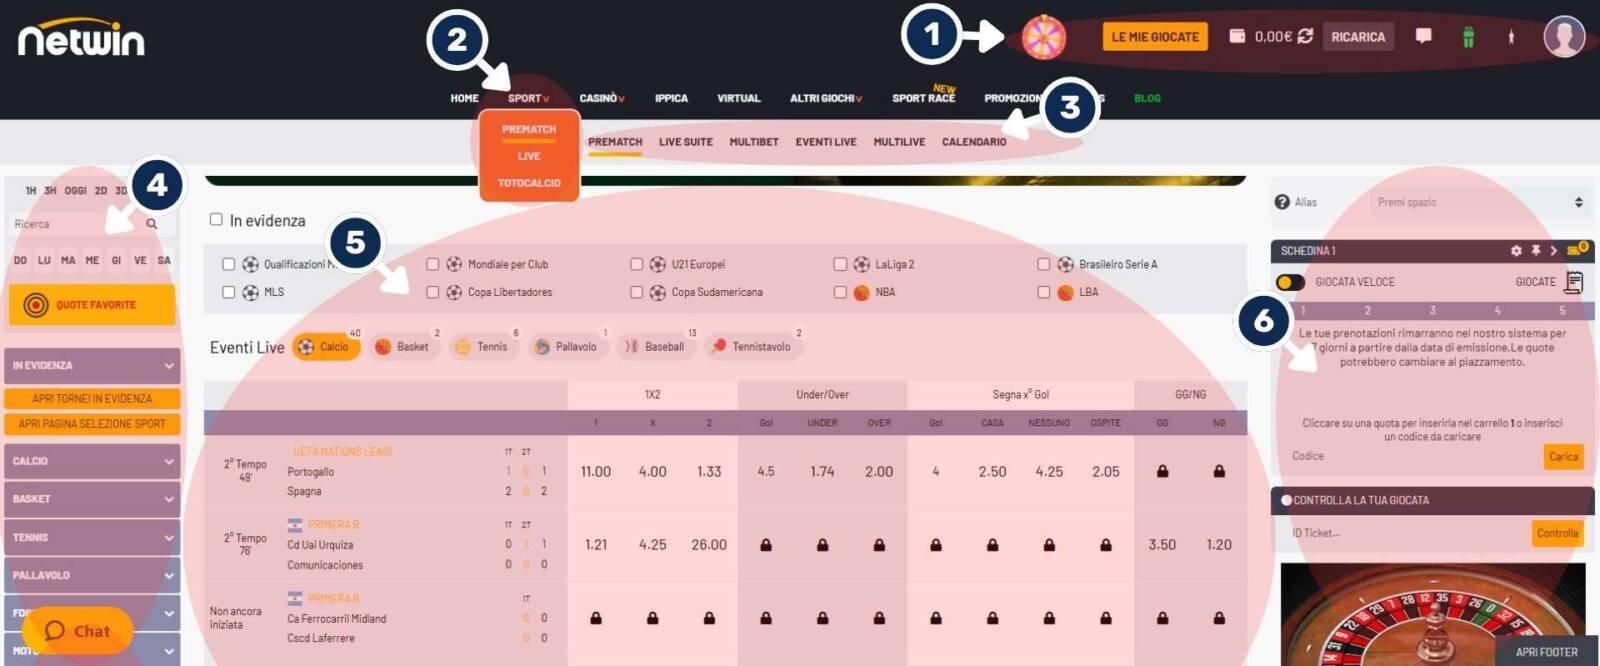The width and height of the screenshot is (1600, 666).
Task: Select Live in the Sport submenu
Action: click(529, 156)
